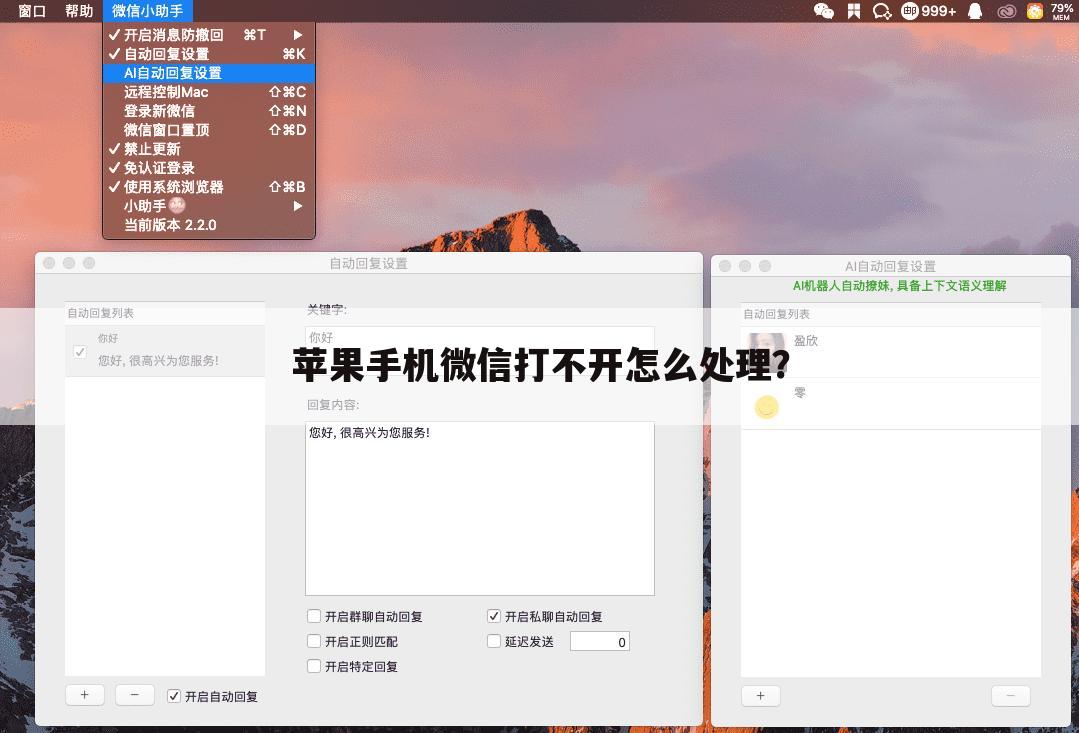Screen dimensions: 1079x733
Task: Toggle checkbox of 你好 auto-reply rule
Action: (x=80, y=352)
